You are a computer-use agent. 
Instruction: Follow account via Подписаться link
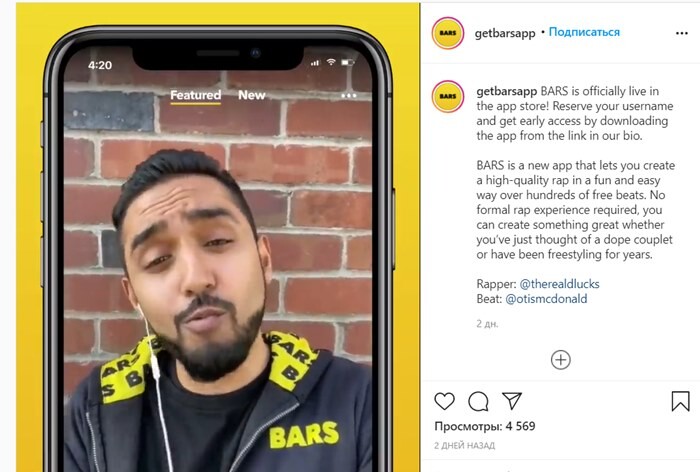coord(584,32)
